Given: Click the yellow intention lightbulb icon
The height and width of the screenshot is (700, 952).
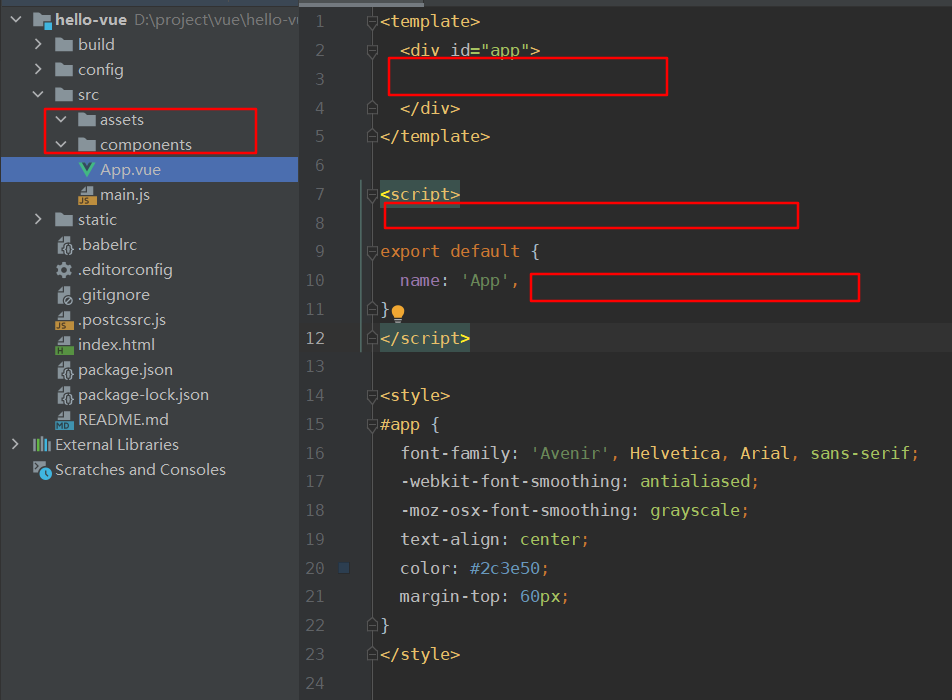Looking at the screenshot, I should [x=398, y=313].
